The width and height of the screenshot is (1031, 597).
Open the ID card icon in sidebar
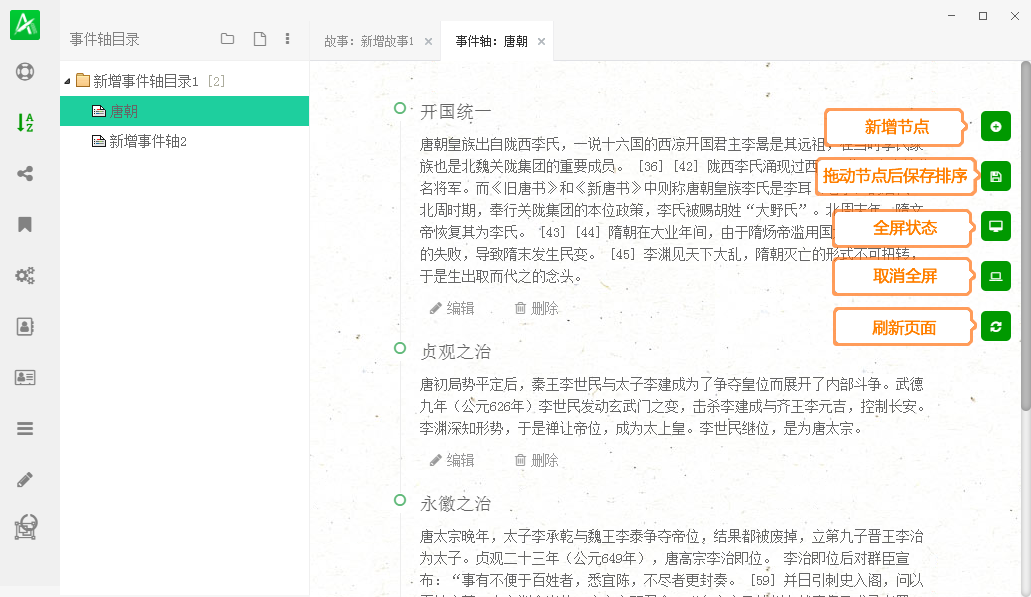pyautogui.click(x=25, y=377)
